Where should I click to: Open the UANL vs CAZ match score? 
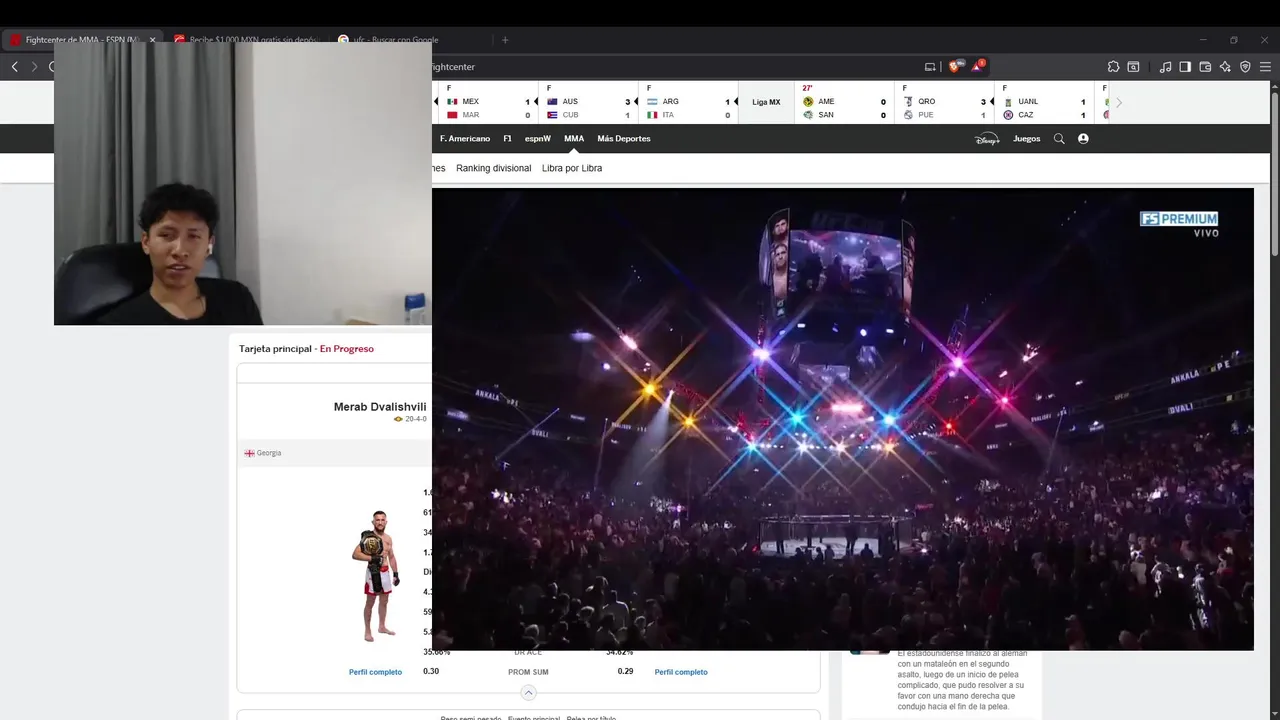[1044, 102]
